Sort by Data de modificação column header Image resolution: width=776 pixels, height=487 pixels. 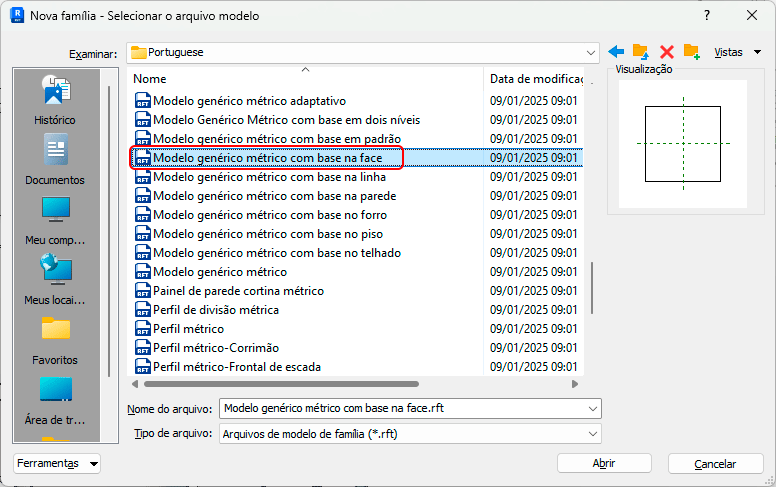coord(536,79)
